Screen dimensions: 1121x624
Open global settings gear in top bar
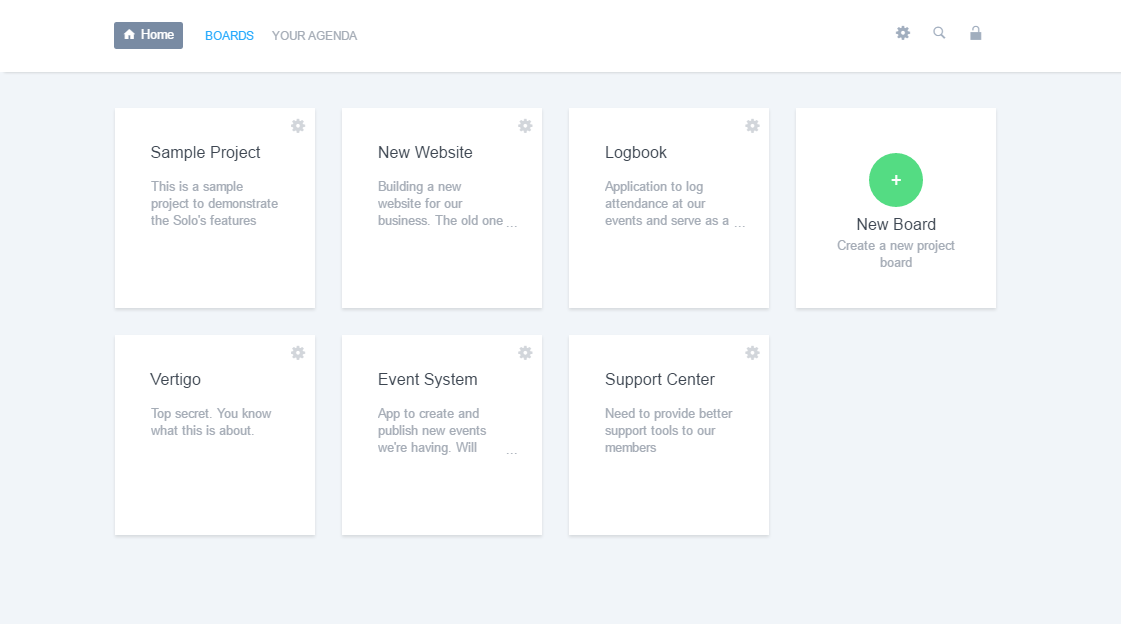pos(903,33)
